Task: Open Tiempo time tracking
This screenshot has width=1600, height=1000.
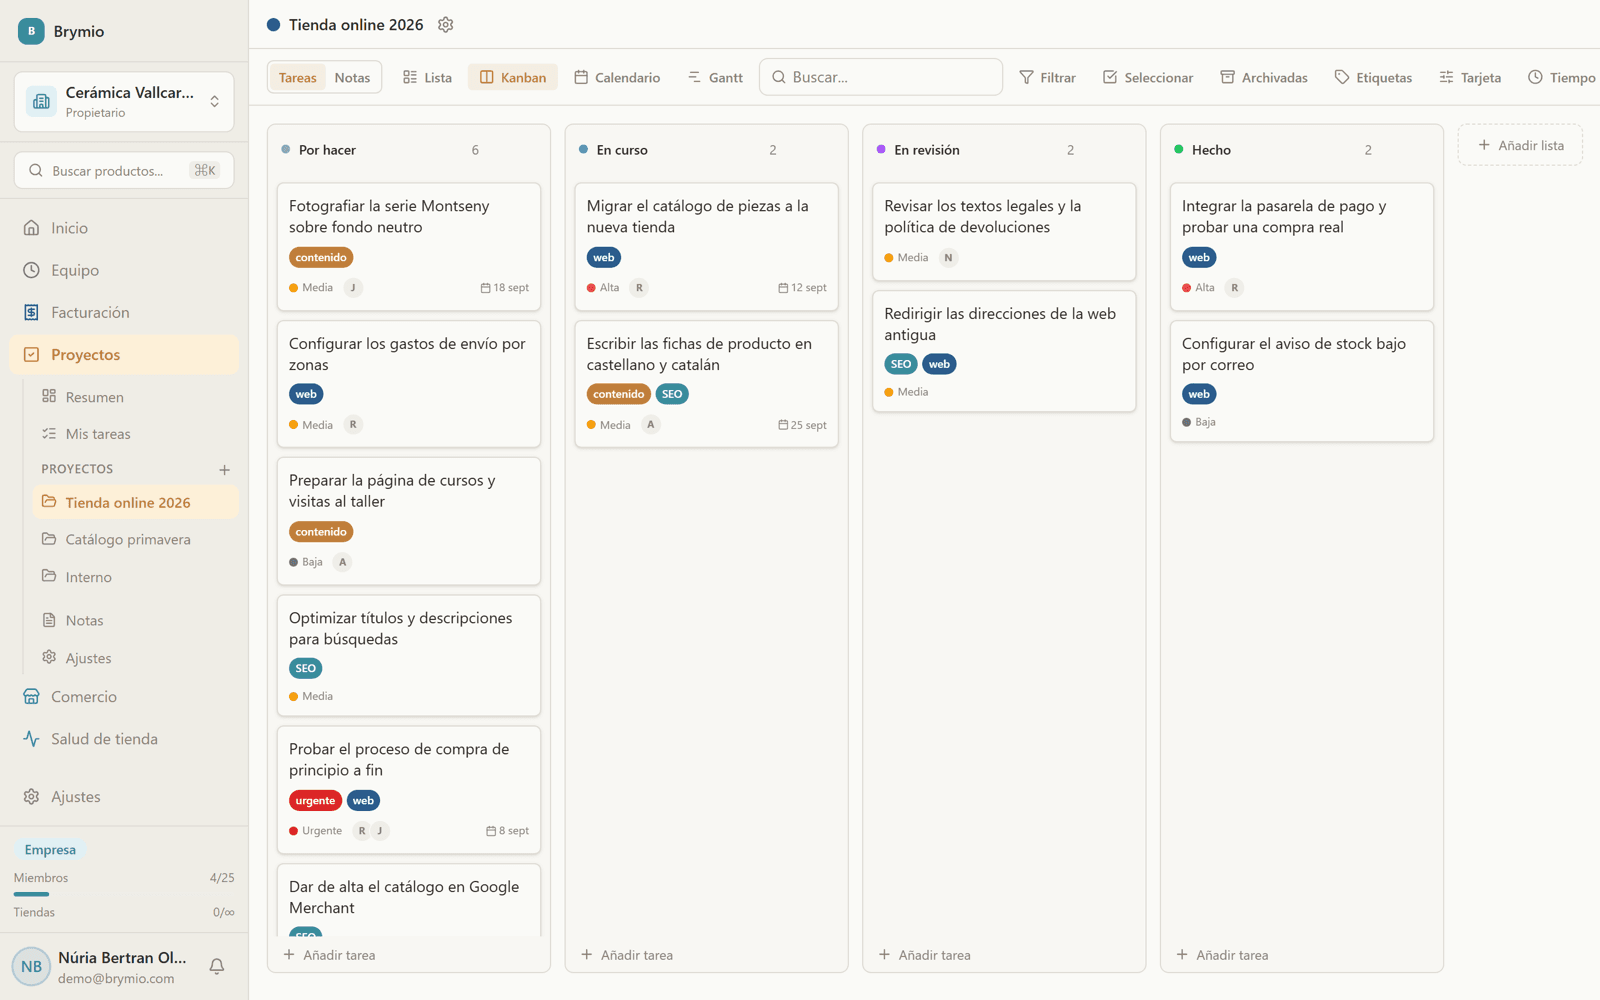Action: 1561,77
